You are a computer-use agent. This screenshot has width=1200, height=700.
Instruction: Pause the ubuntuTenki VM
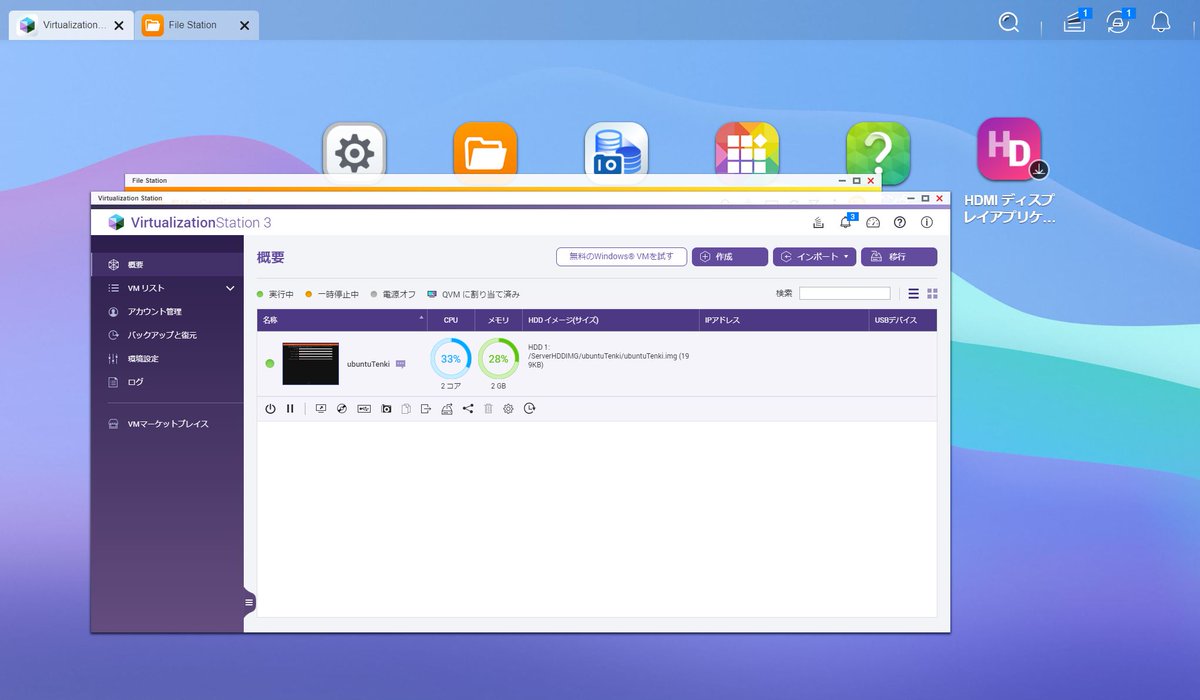pyautogui.click(x=290, y=408)
